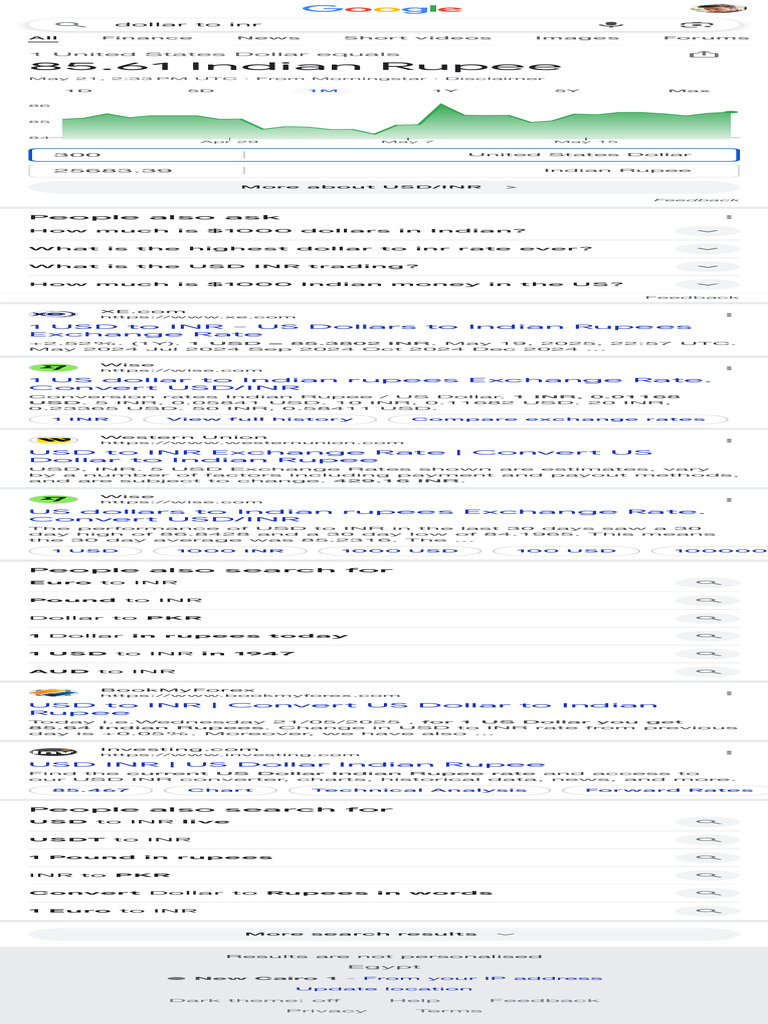Click the converted amount field 25683.39

coord(137,170)
